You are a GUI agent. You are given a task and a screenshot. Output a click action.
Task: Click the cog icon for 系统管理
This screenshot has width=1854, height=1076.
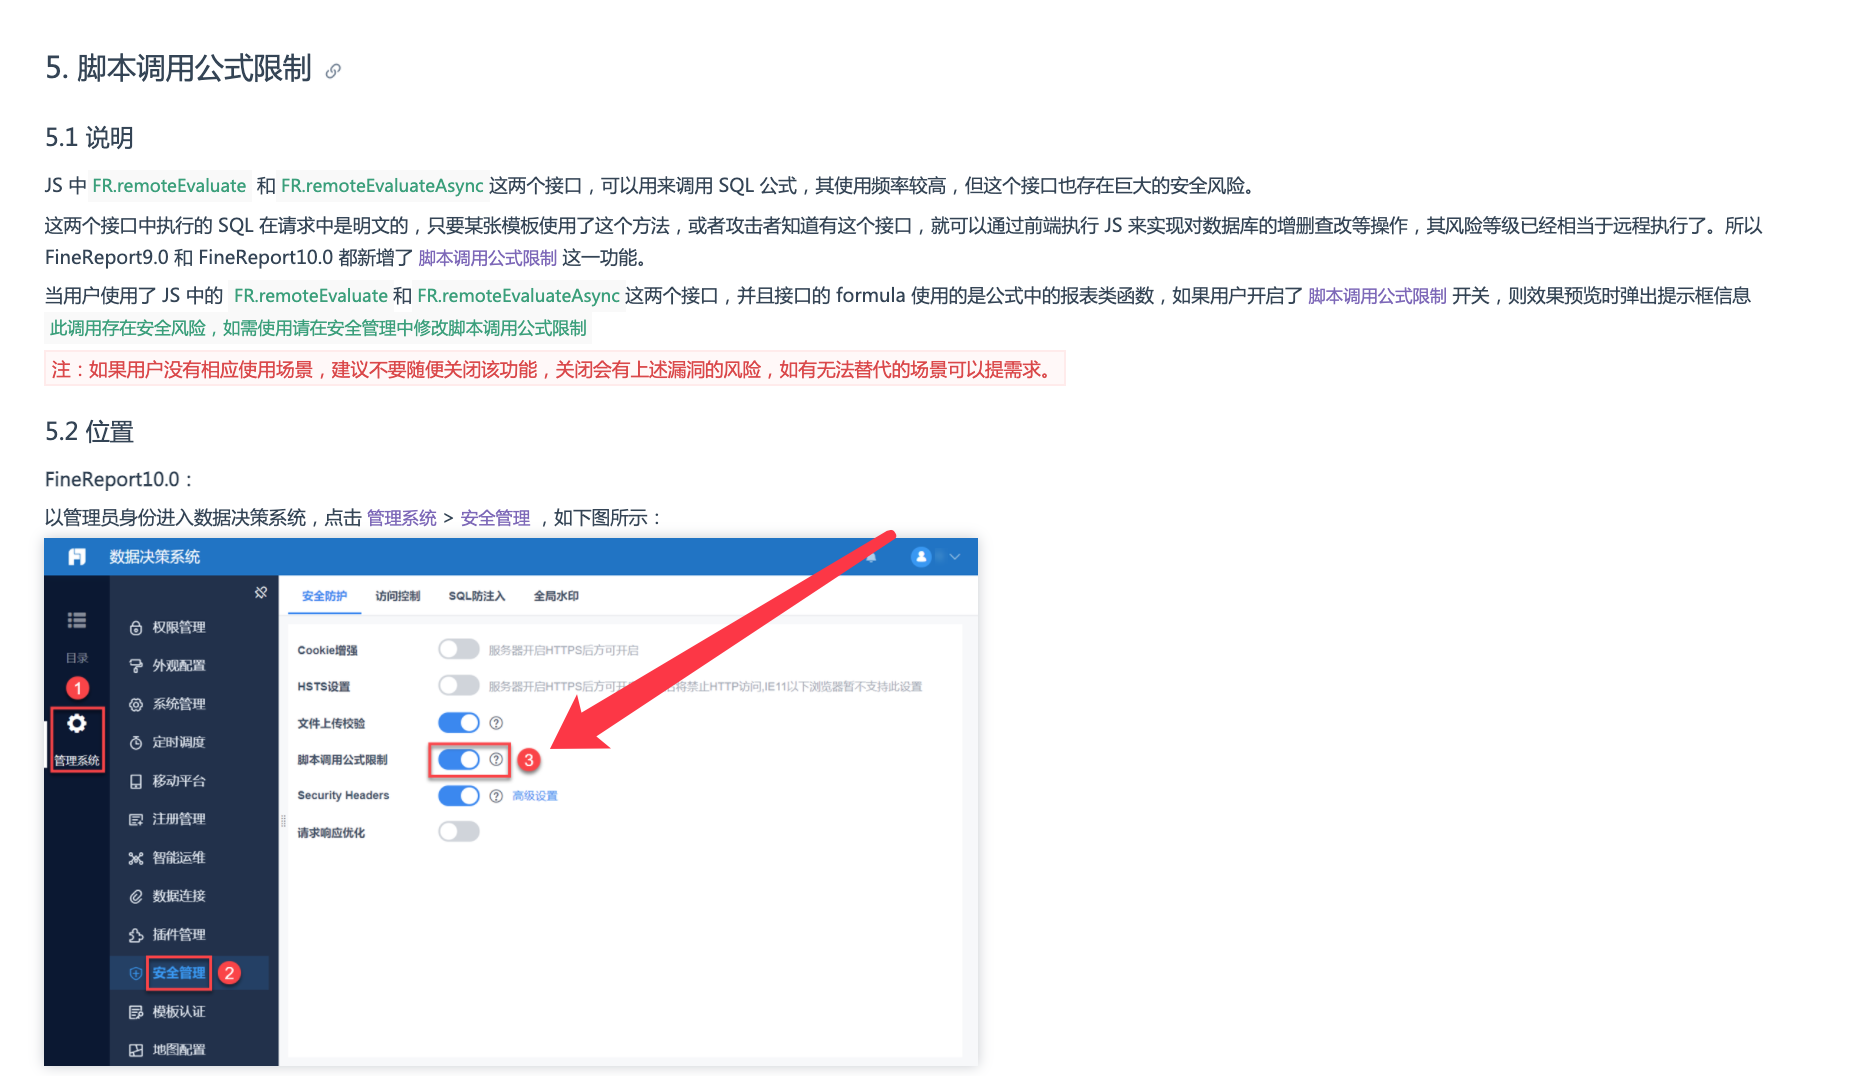[x=136, y=705]
